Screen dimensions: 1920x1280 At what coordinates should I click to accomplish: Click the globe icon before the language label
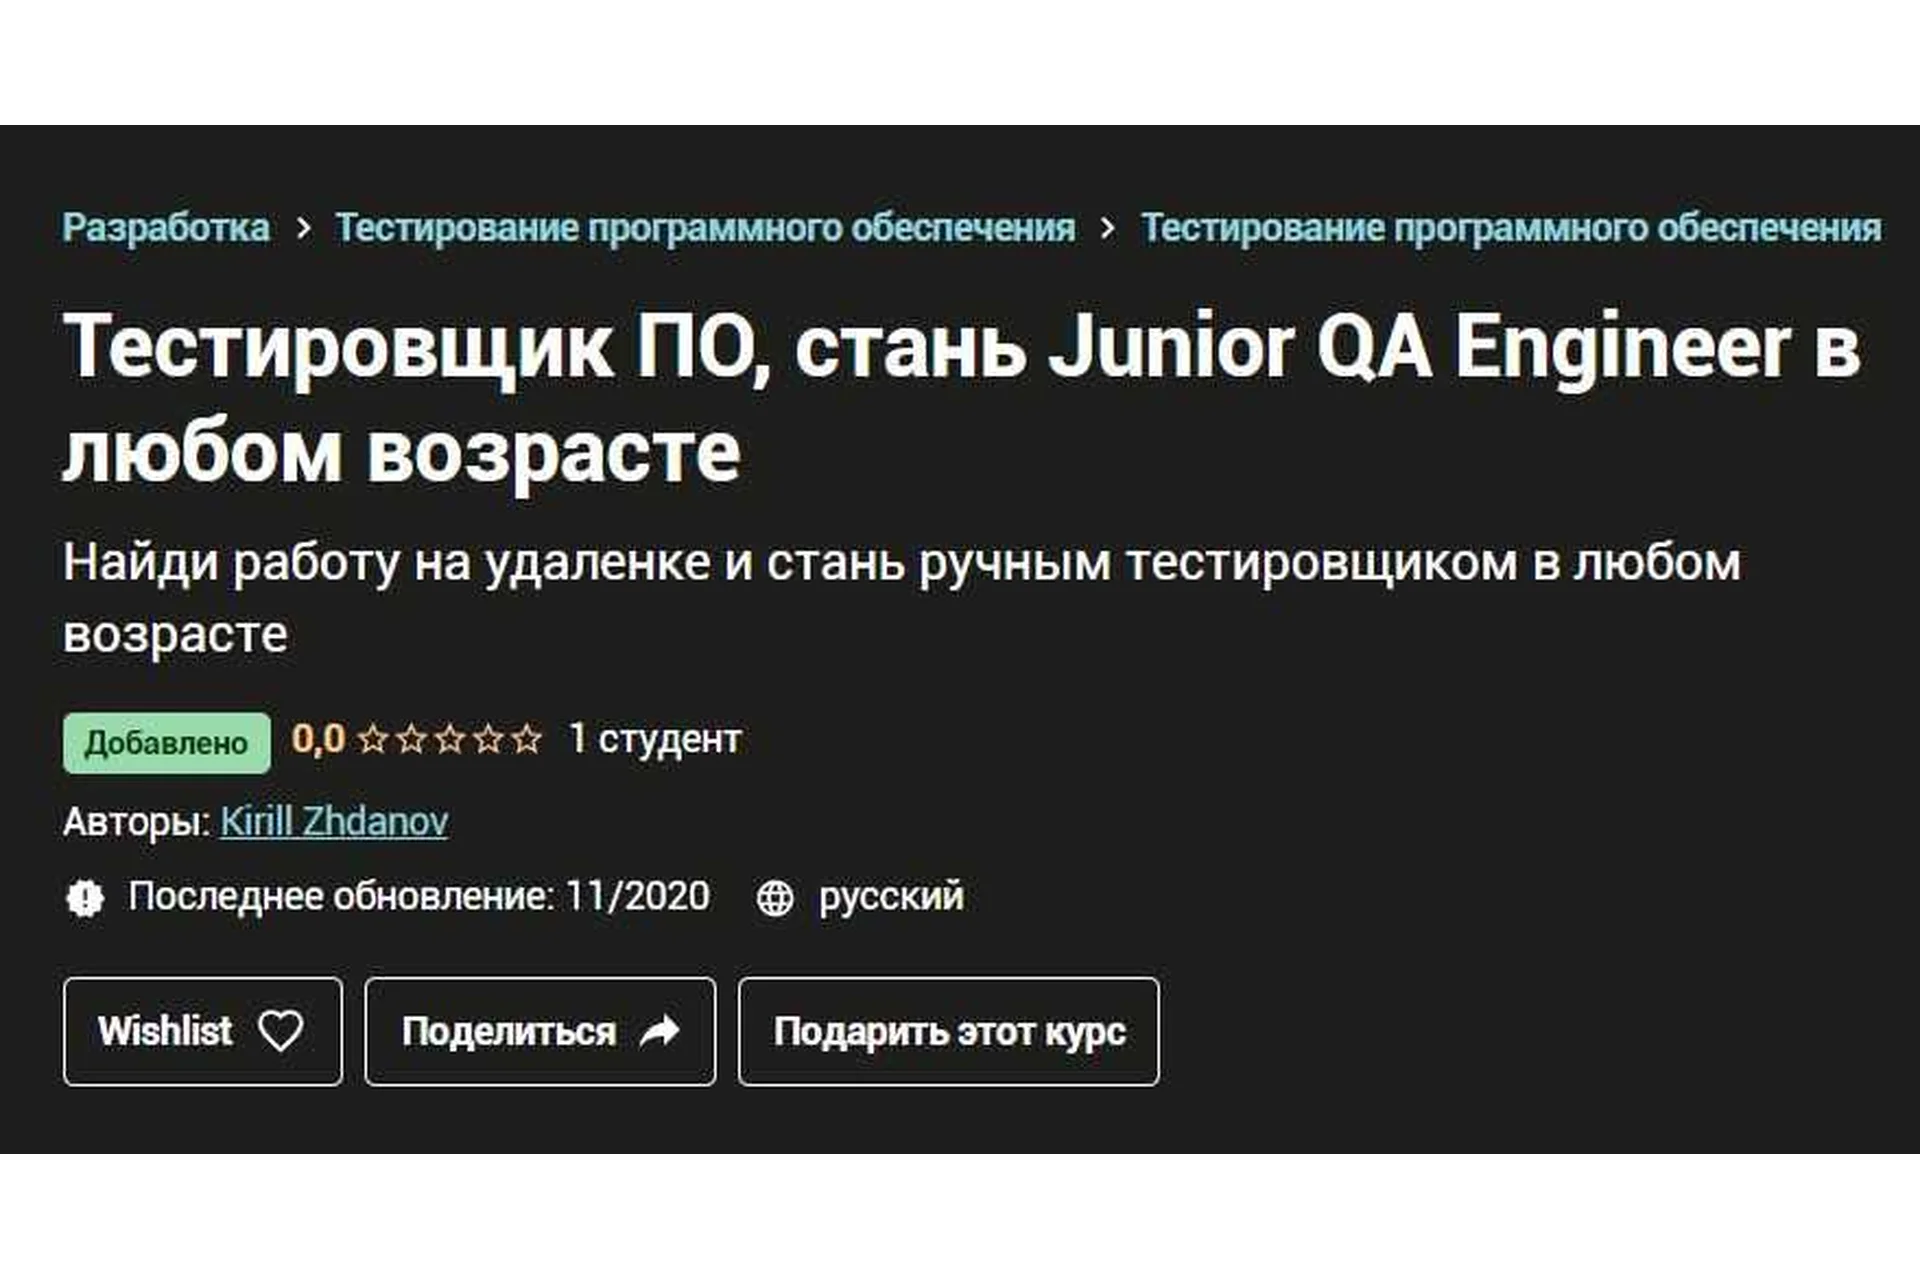click(775, 897)
